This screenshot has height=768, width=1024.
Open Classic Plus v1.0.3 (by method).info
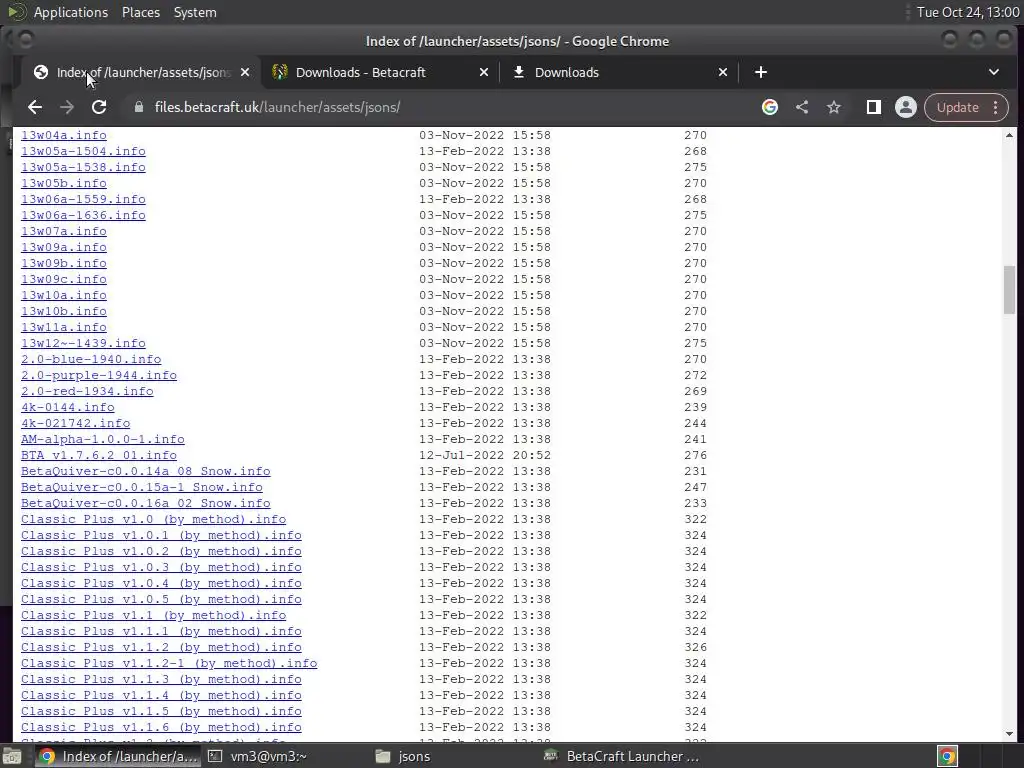pos(161,568)
